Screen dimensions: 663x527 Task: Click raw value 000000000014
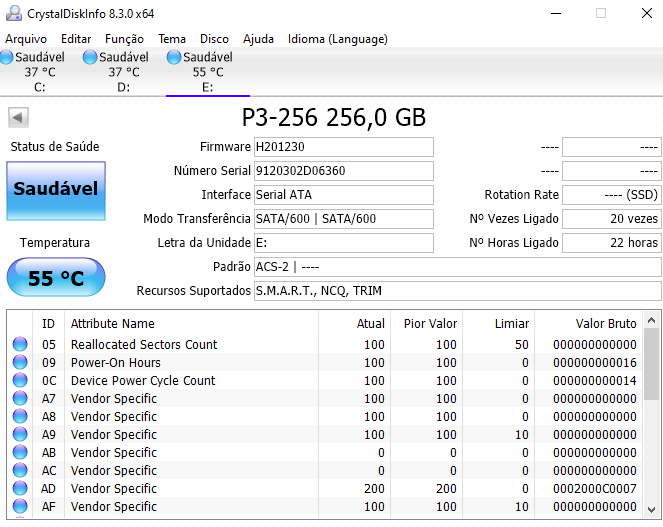tap(595, 380)
